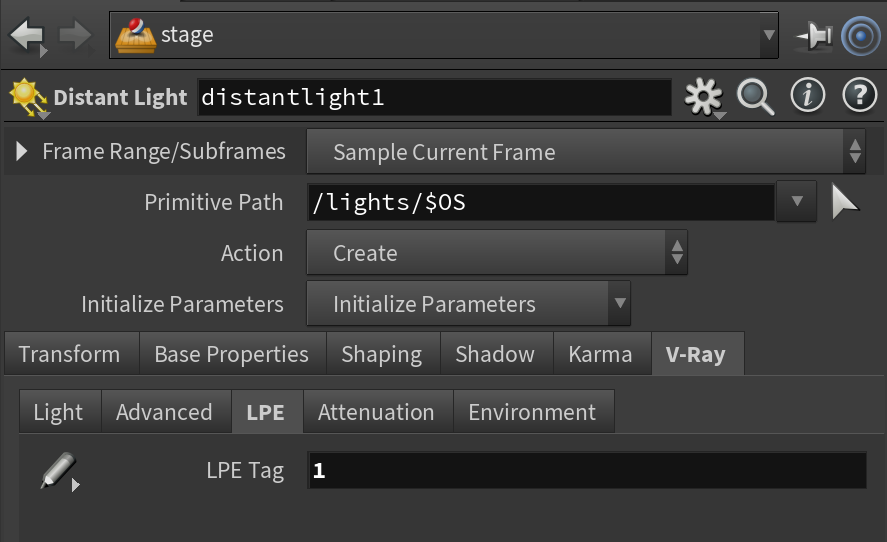Click the Distant Light node type icon

tap(27, 97)
